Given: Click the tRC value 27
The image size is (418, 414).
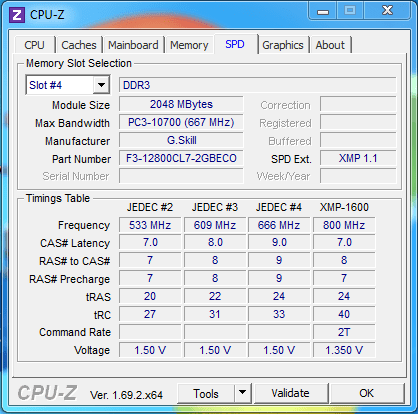Looking at the screenshot, I should pos(150,314).
